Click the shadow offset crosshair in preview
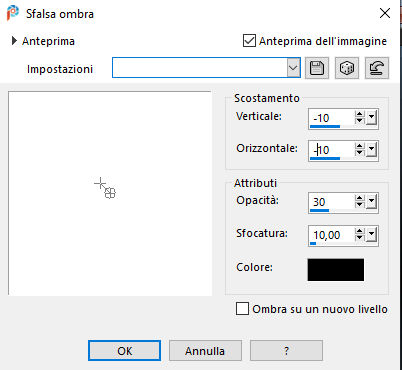Image resolution: width=402 pixels, height=370 pixels. point(100,183)
